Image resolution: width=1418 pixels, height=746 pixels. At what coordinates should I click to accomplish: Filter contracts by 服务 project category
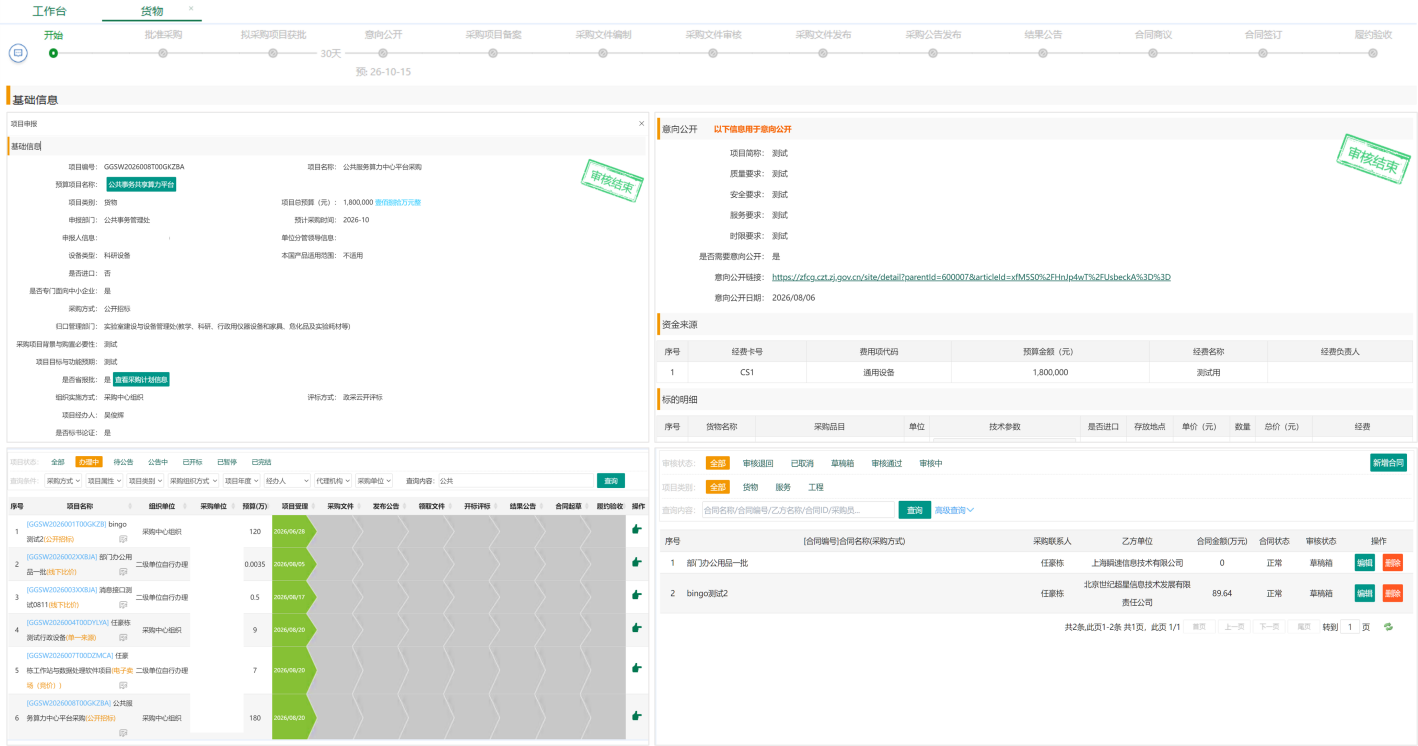[x=783, y=487]
